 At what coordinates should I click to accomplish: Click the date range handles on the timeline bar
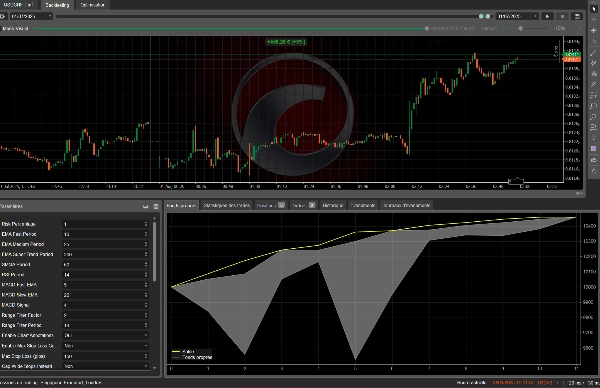click(484, 16)
